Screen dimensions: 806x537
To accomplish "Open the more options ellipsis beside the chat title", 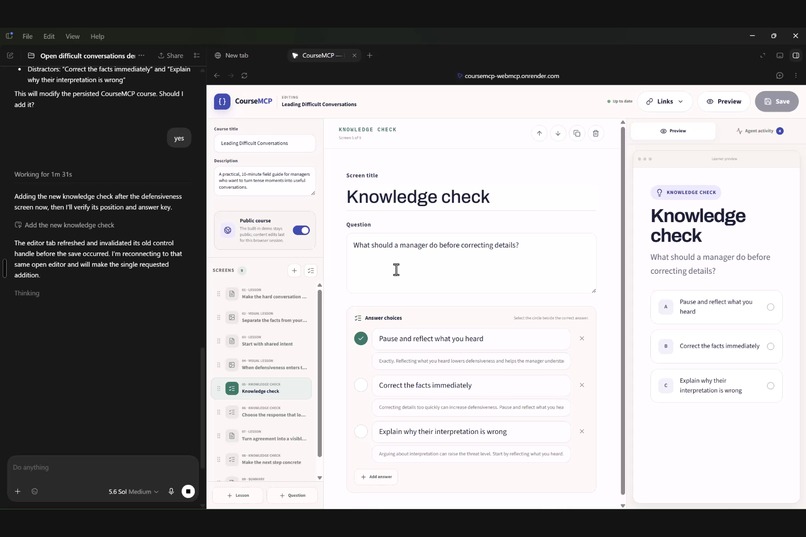I will [x=141, y=55].
